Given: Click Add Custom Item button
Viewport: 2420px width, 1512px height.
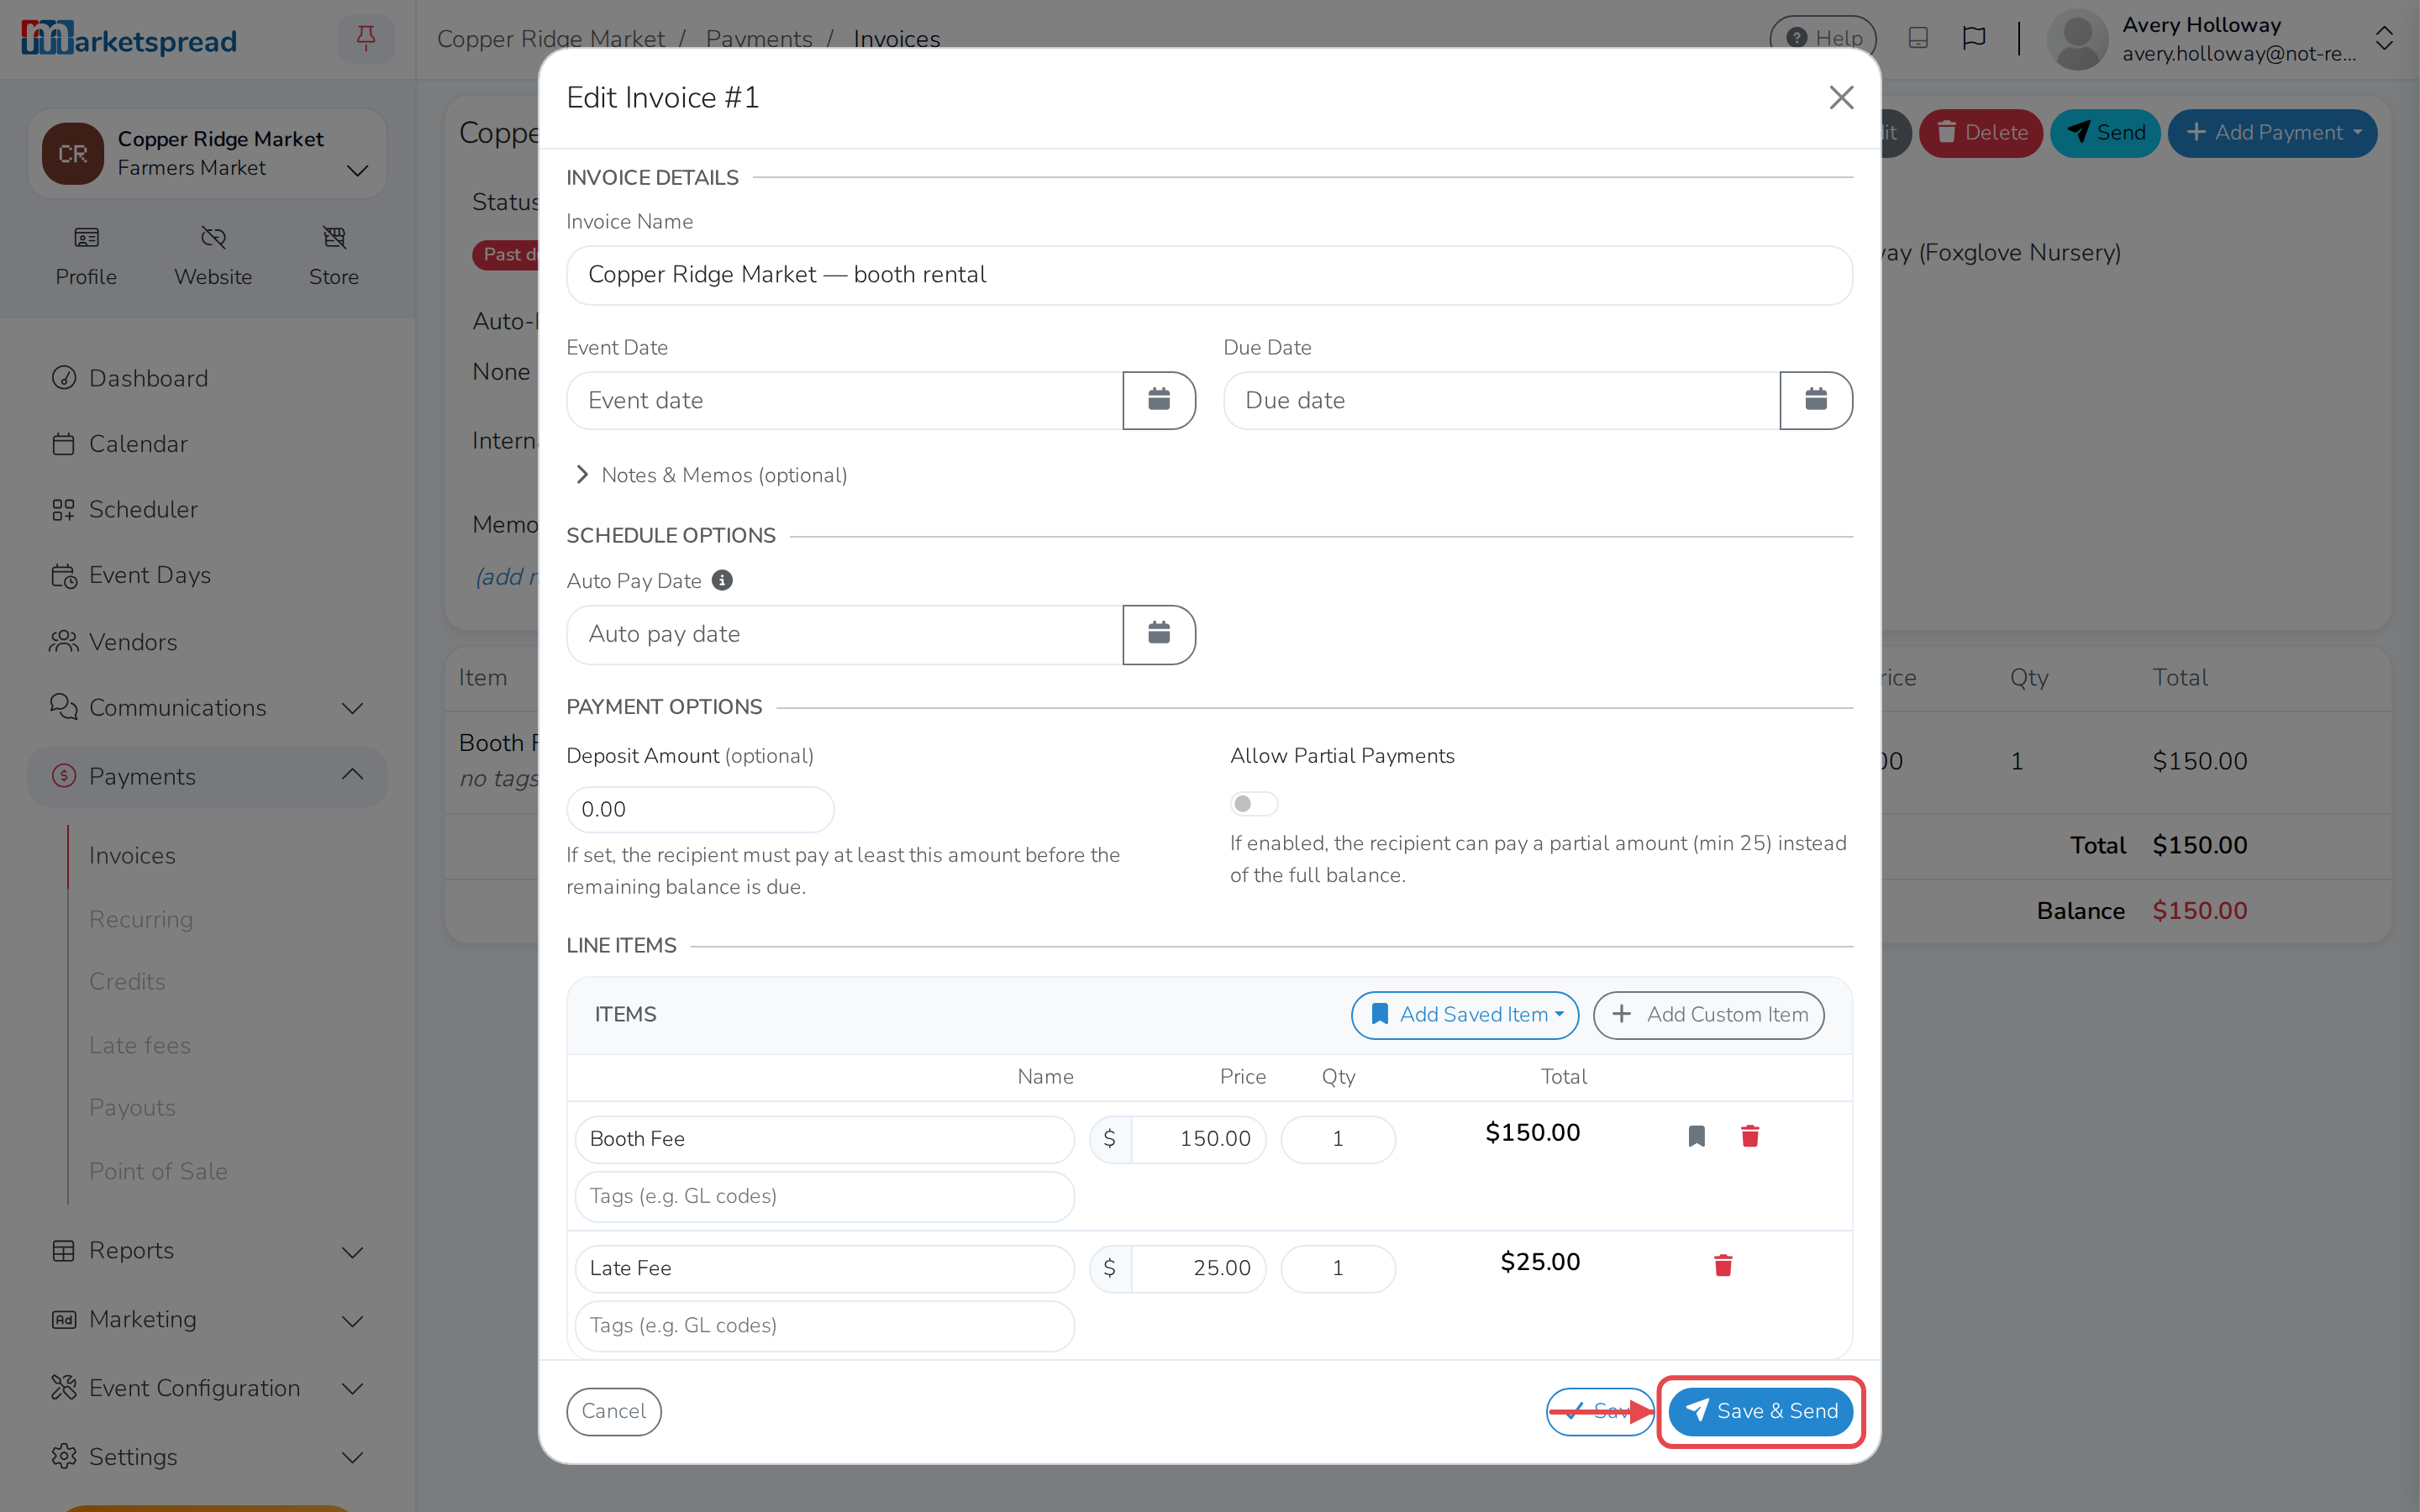Looking at the screenshot, I should click(x=1708, y=1014).
